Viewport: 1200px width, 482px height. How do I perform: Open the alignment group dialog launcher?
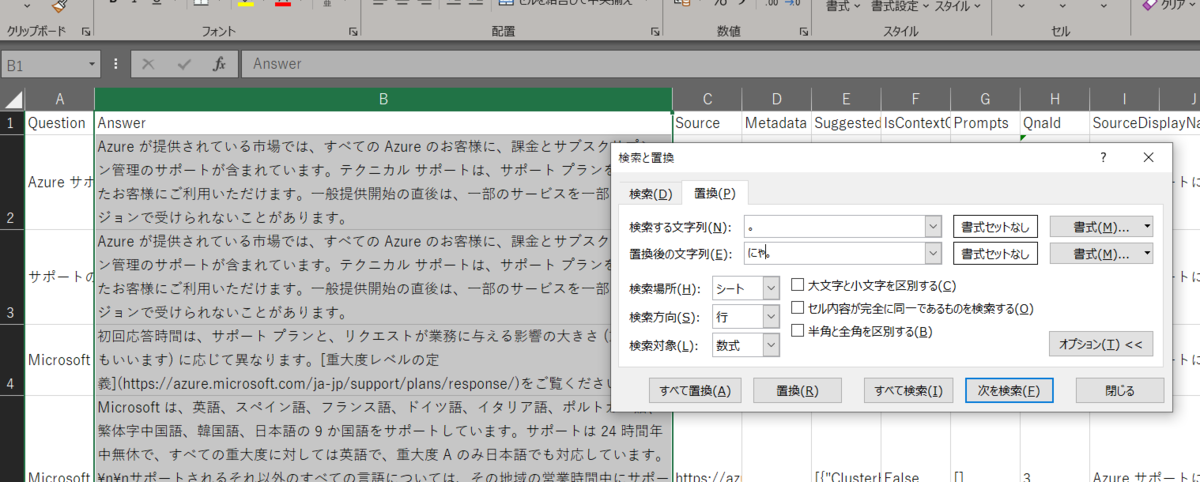tap(657, 32)
